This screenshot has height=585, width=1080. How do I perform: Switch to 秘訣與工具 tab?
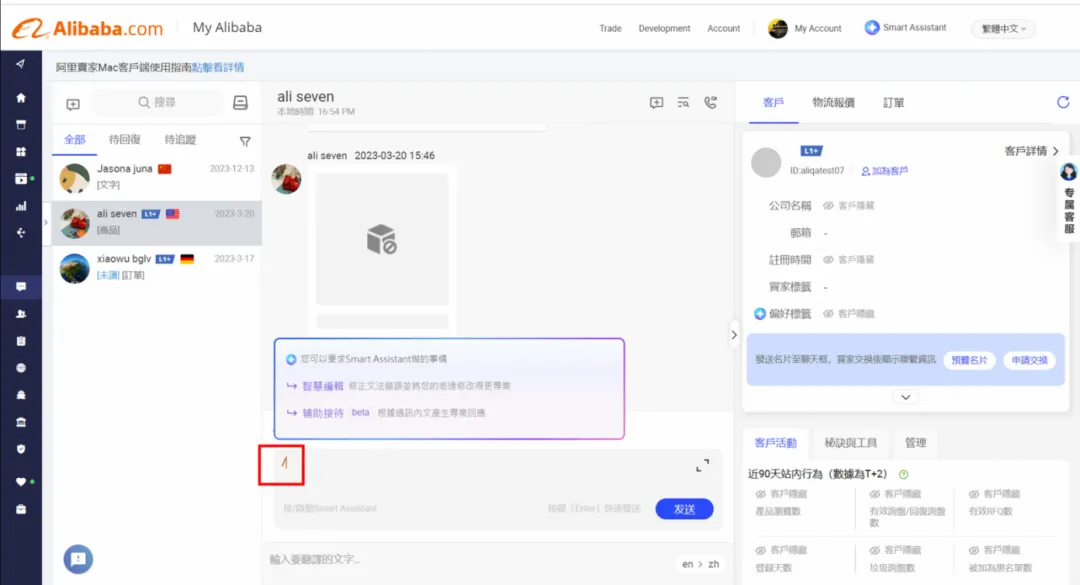851,442
